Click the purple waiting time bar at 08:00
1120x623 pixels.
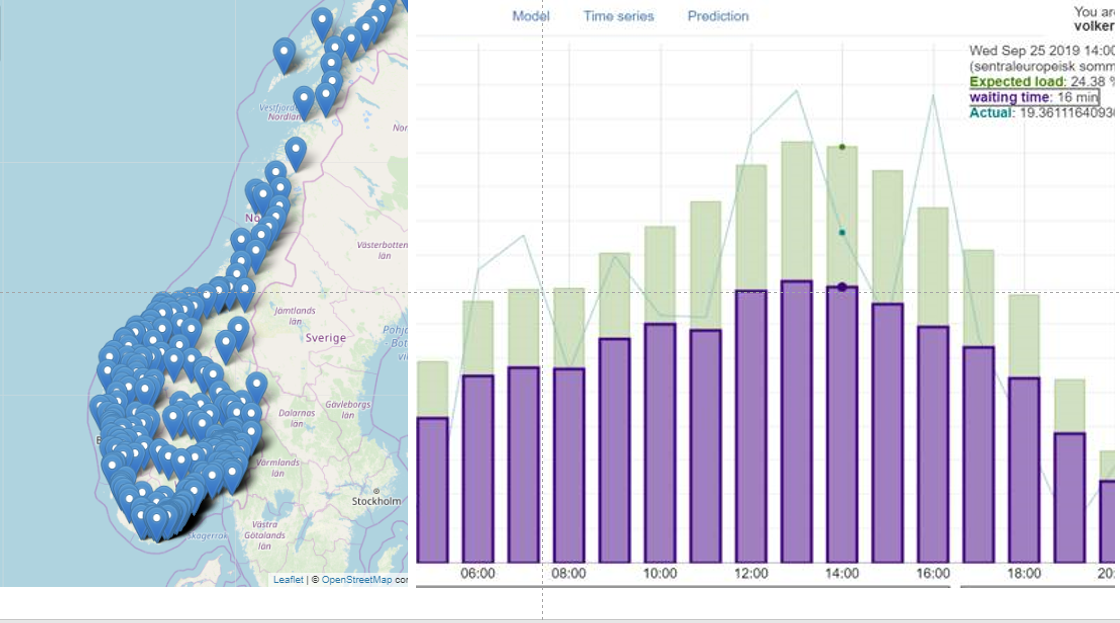pyautogui.click(x=569, y=465)
